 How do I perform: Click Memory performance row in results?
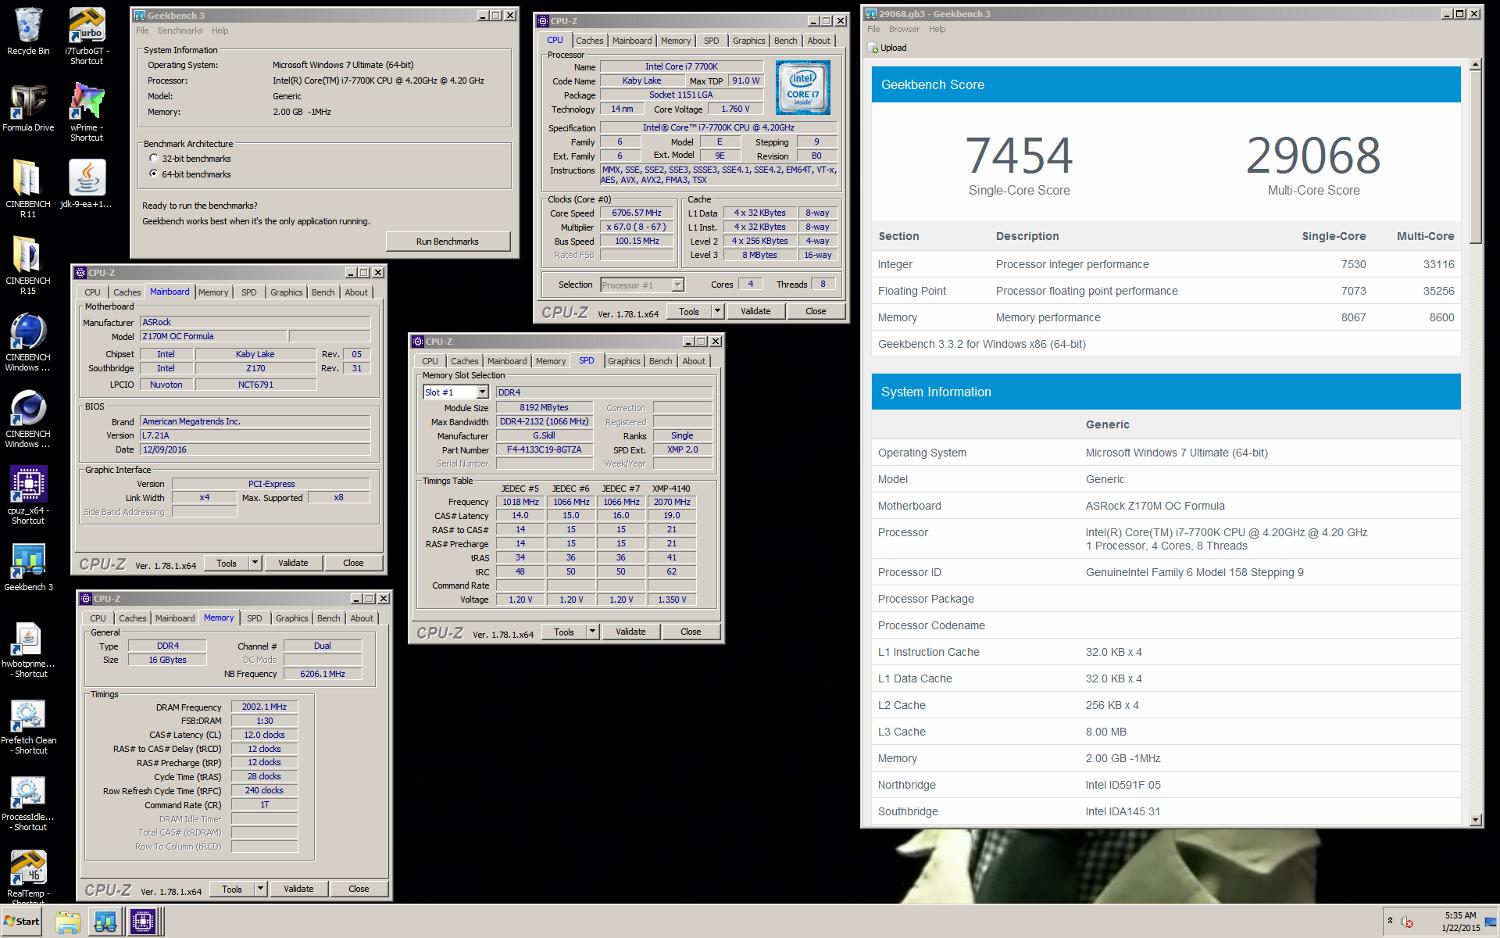point(1166,317)
